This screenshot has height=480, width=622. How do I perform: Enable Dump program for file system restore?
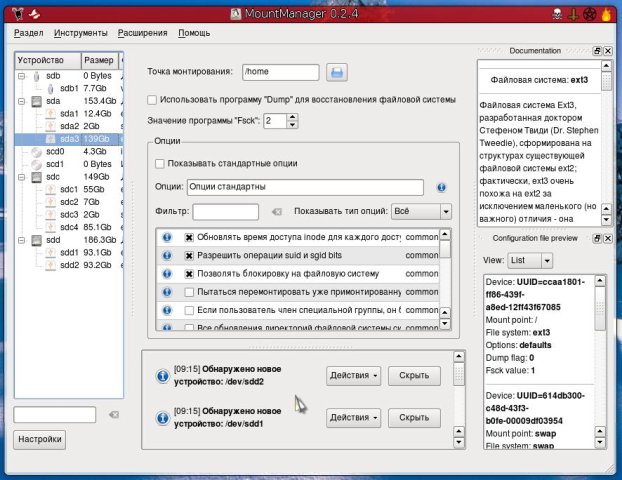tap(152, 100)
